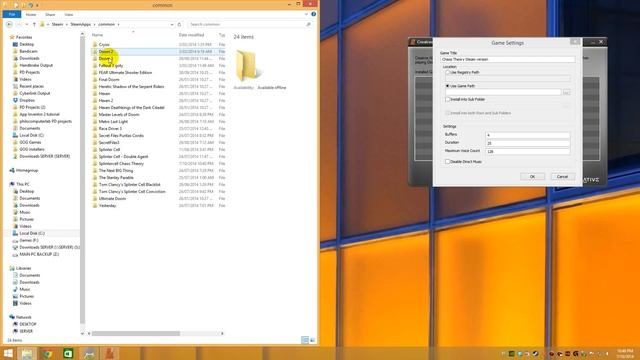Switch to details view icon in status bar
640x360 pixels.
[305, 340]
